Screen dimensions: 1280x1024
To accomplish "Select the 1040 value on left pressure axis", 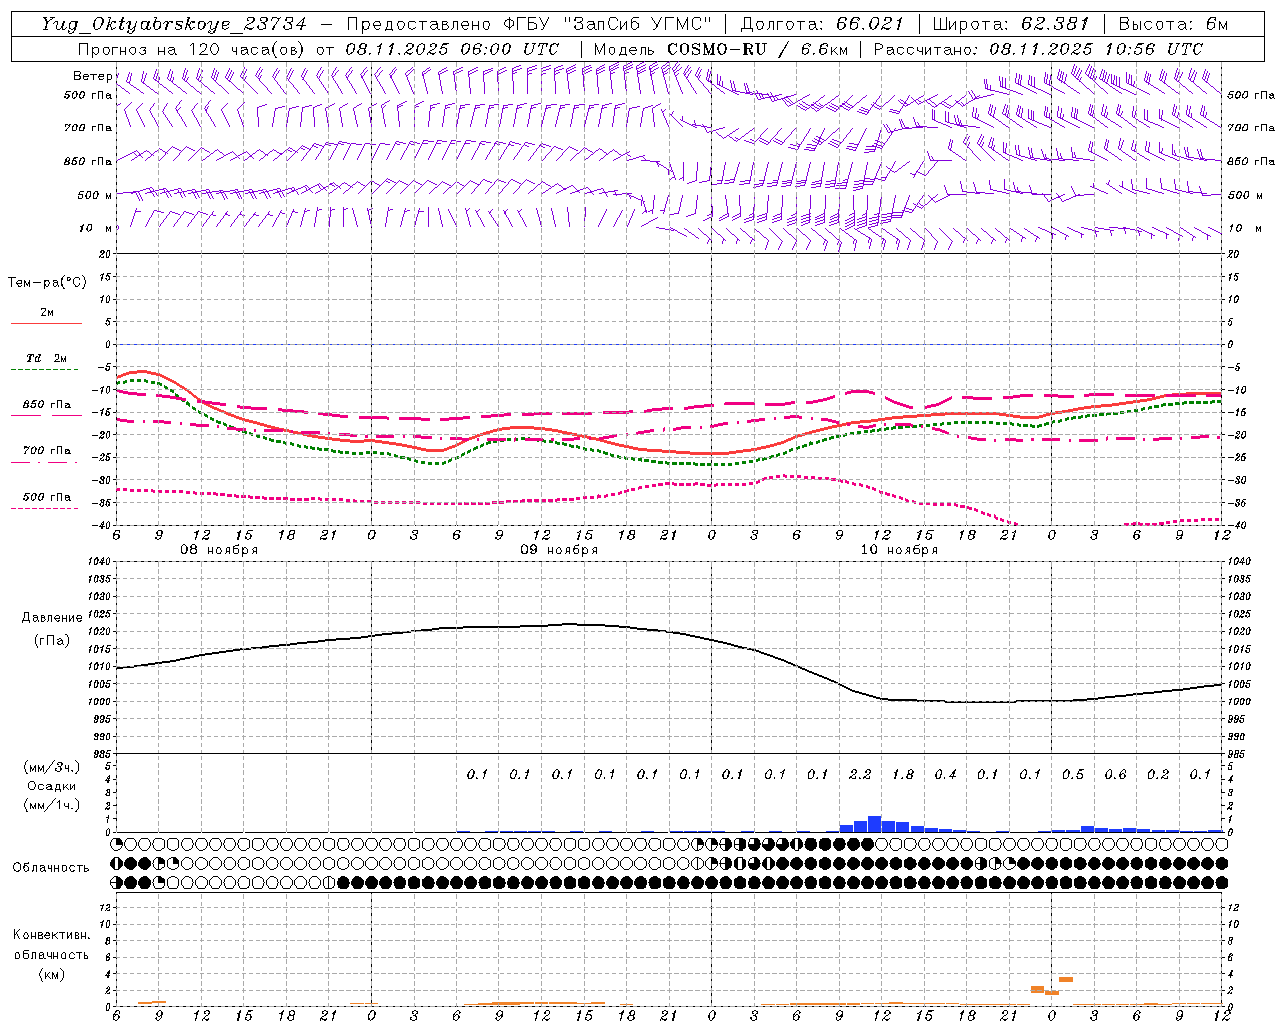I will point(101,562).
